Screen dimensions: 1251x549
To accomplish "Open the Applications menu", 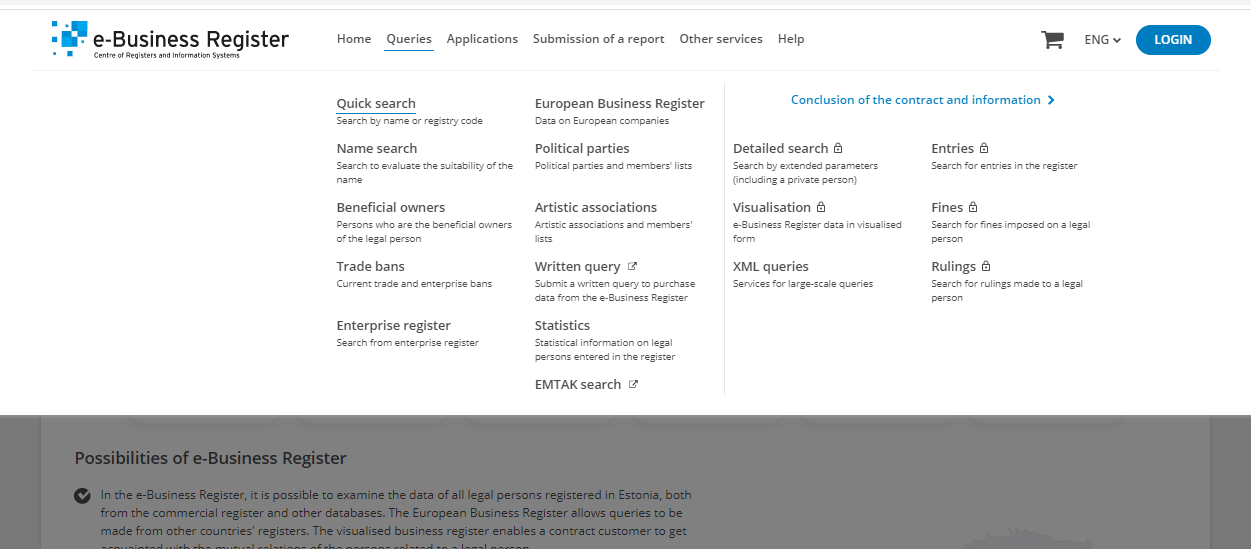I will pyautogui.click(x=482, y=39).
